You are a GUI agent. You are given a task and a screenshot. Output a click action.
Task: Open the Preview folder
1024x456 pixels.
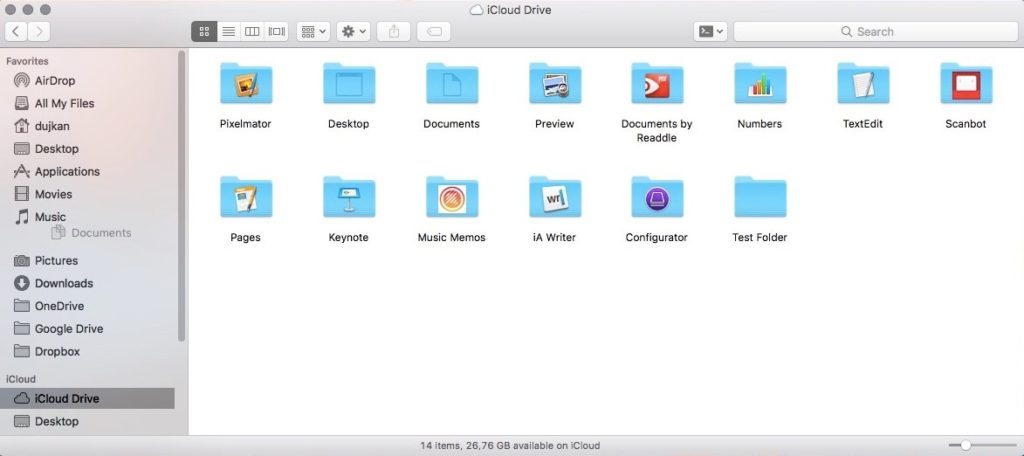pos(555,84)
